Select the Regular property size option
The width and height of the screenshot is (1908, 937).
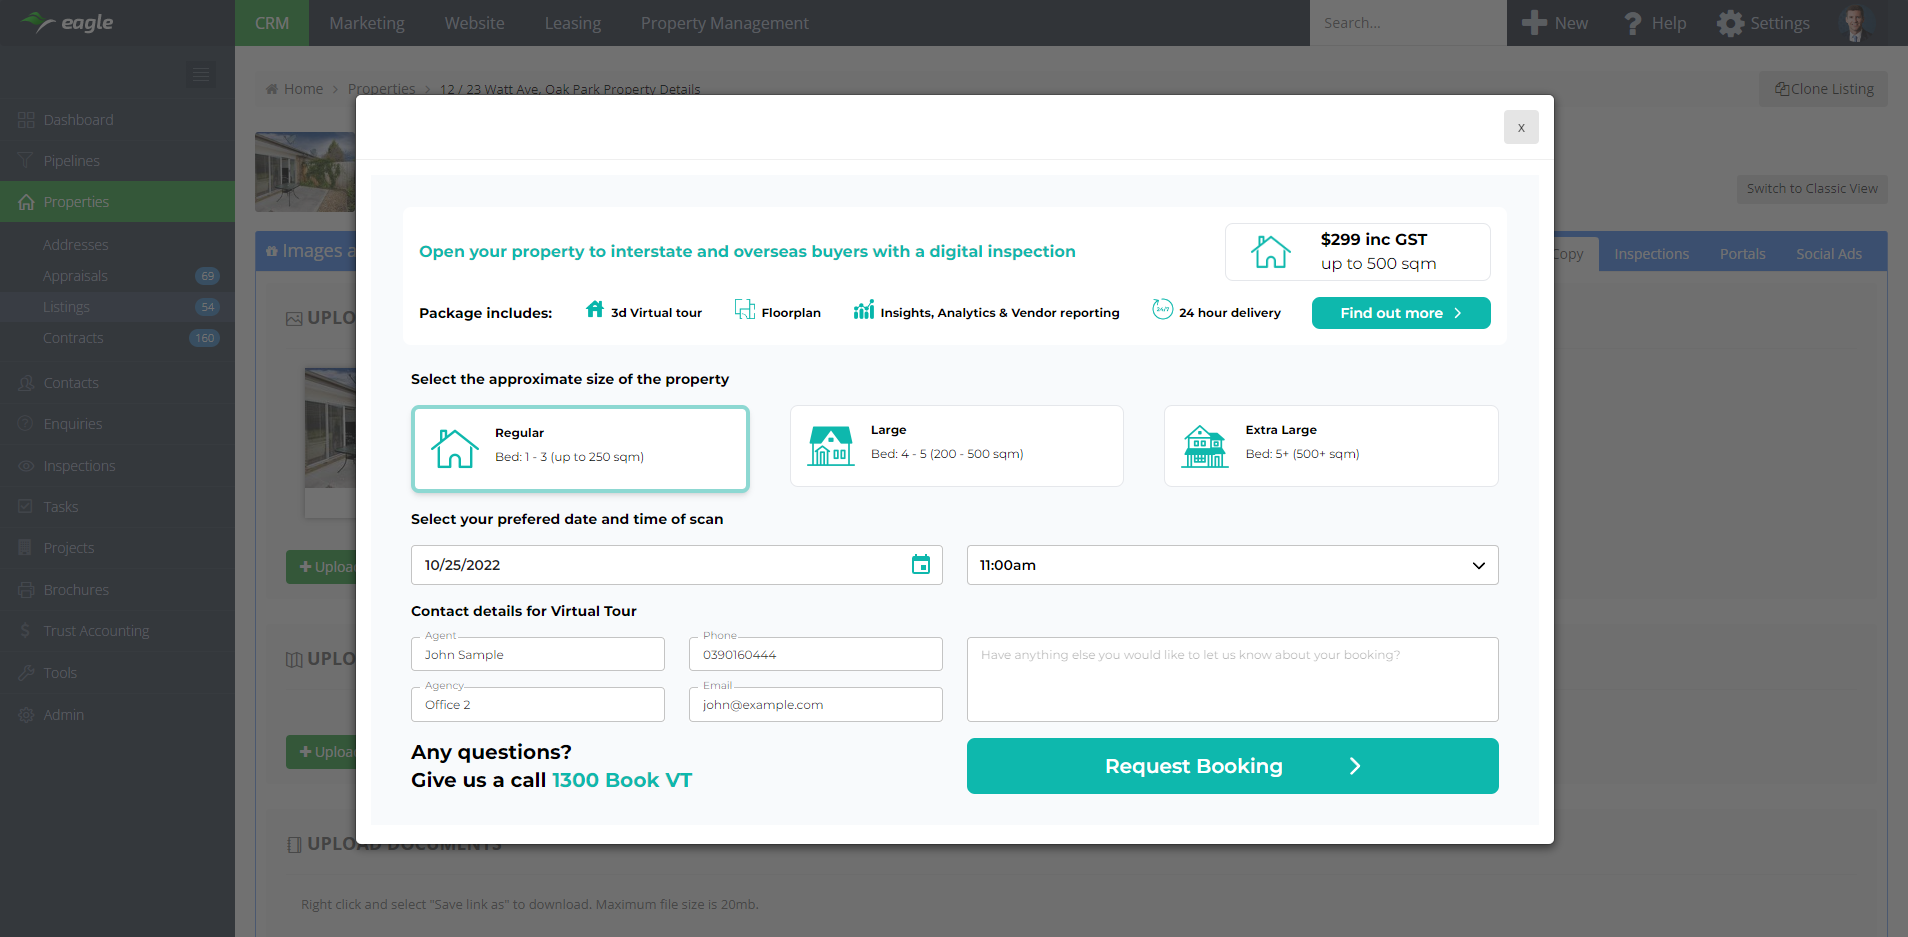pos(580,448)
